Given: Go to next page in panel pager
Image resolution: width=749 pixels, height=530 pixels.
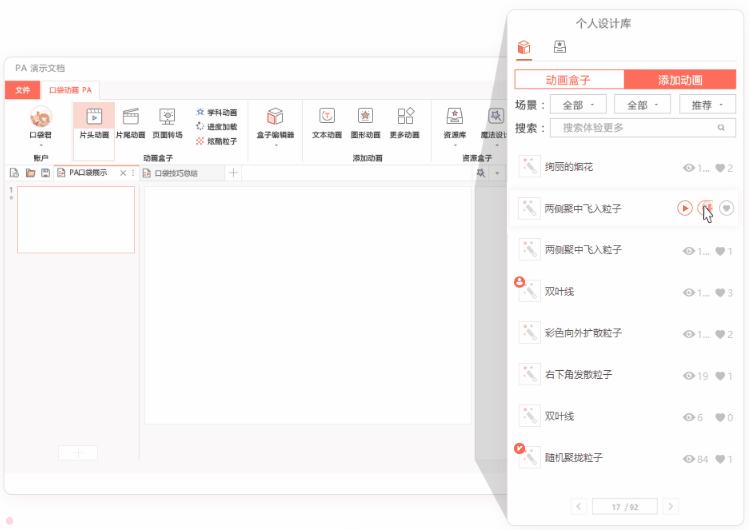Looking at the screenshot, I should (x=671, y=506).
